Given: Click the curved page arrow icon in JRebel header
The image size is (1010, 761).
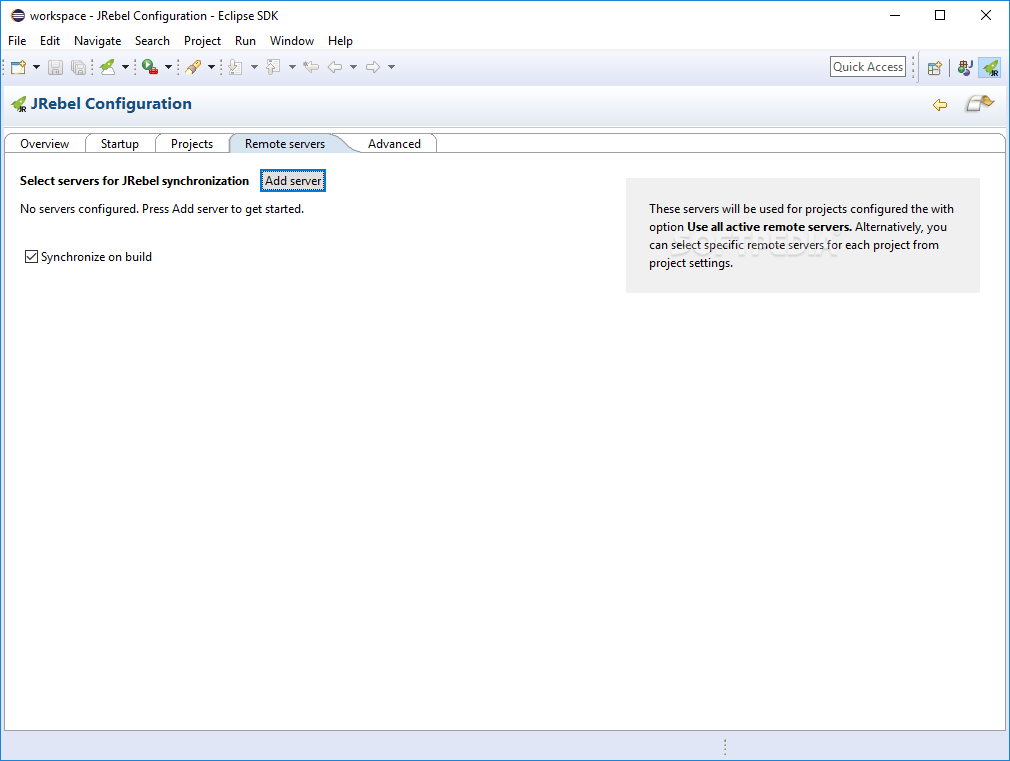Looking at the screenshot, I should [980, 103].
